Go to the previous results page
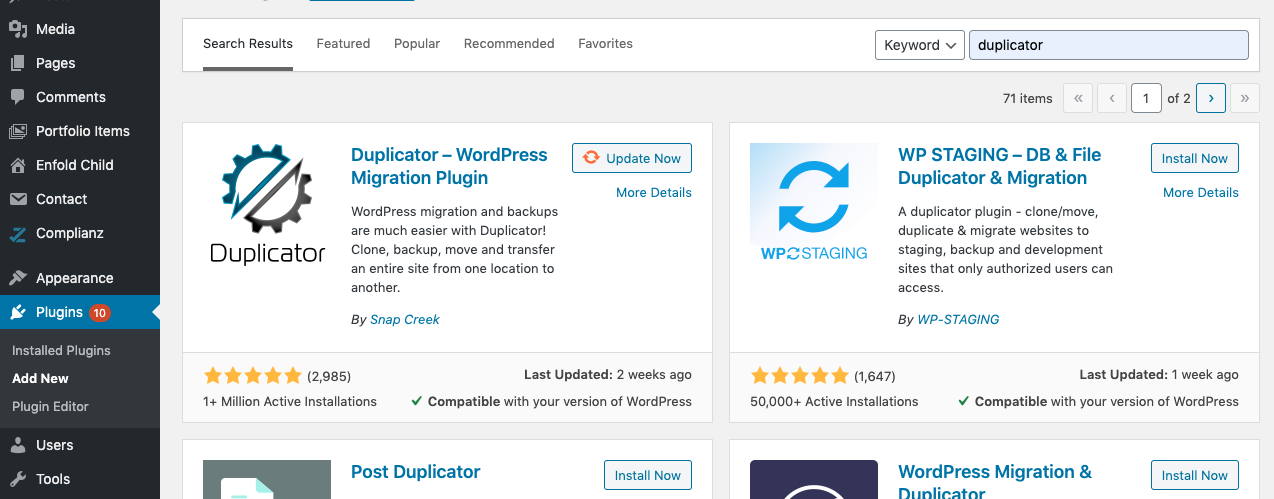The height and width of the screenshot is (499, 1274). [1112, 98]
